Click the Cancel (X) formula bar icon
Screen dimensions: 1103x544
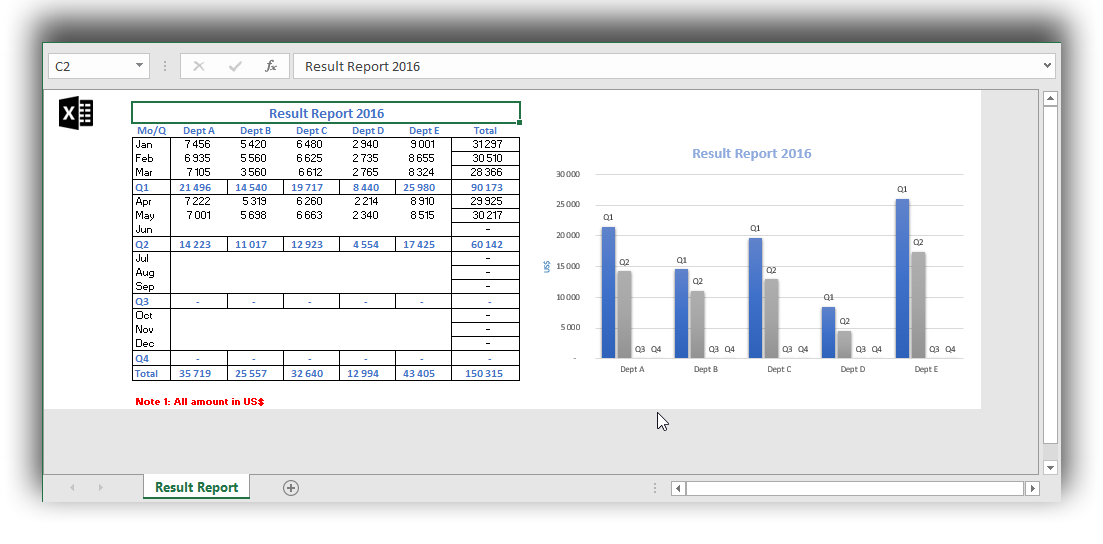[x=199, y=66]
